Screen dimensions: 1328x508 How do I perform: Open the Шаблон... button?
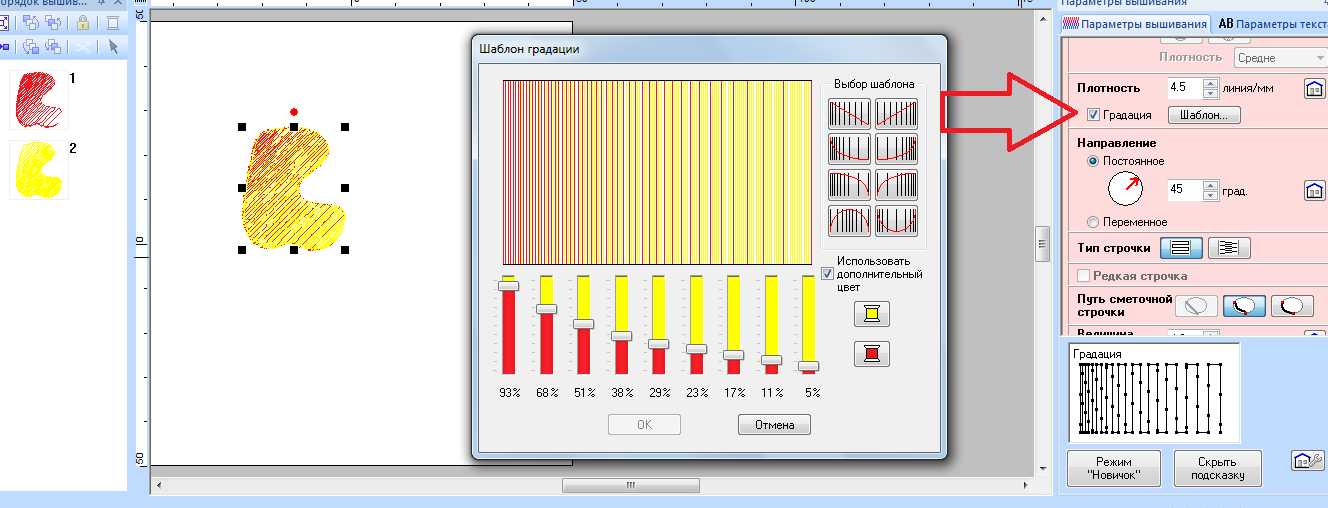[x=1204, y=115]
